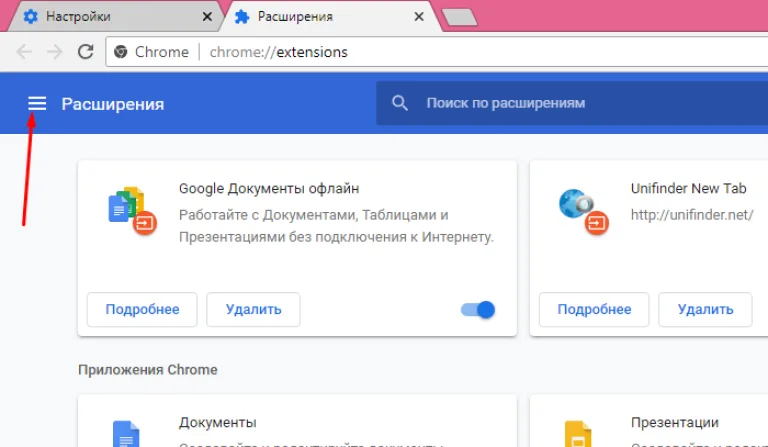This screenshot has height=447, width=768.
Task: Open the hamburger main menu in Extensions
Action: click(x=37, y=103)
